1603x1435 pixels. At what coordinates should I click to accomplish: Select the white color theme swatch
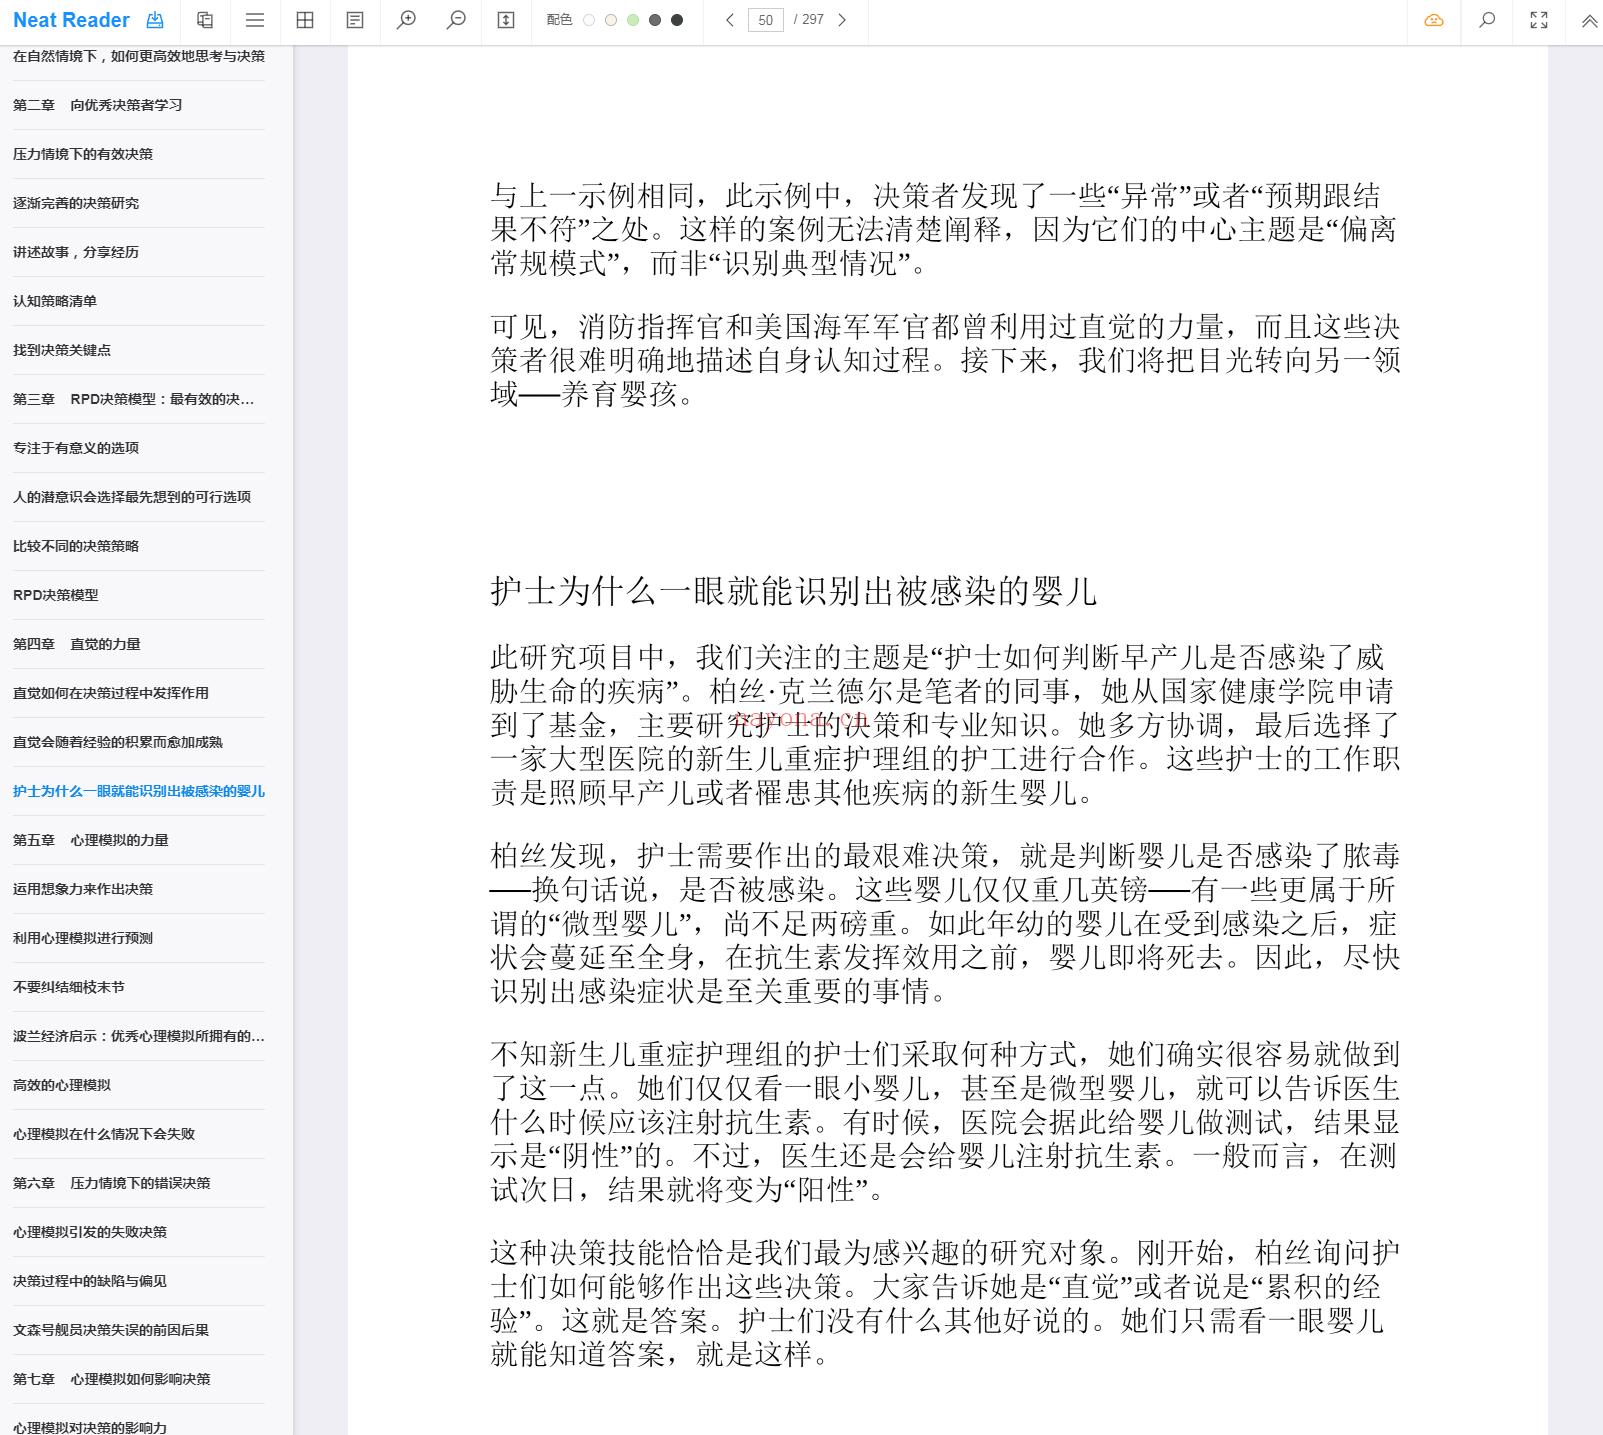coord(589,20)
